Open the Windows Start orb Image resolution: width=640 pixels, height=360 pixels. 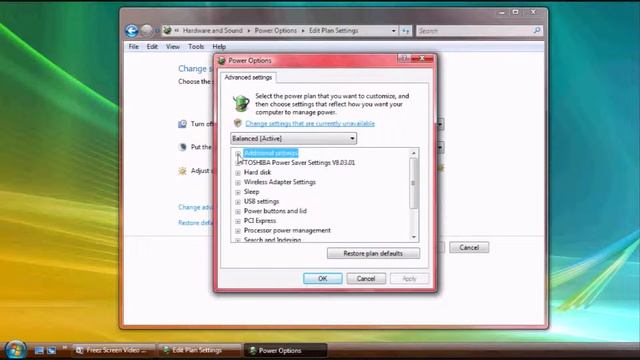16,350
